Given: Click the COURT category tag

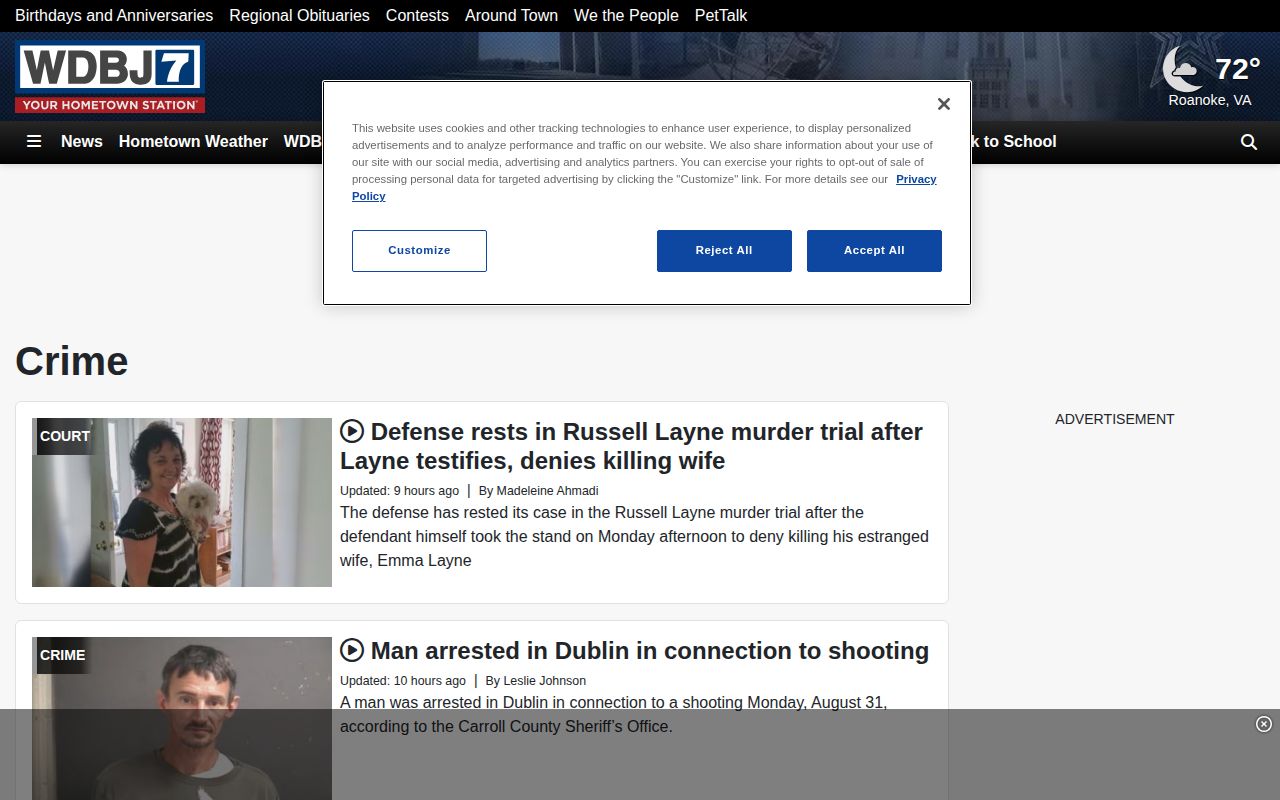Looking at the screenshot, I should 65,436.
